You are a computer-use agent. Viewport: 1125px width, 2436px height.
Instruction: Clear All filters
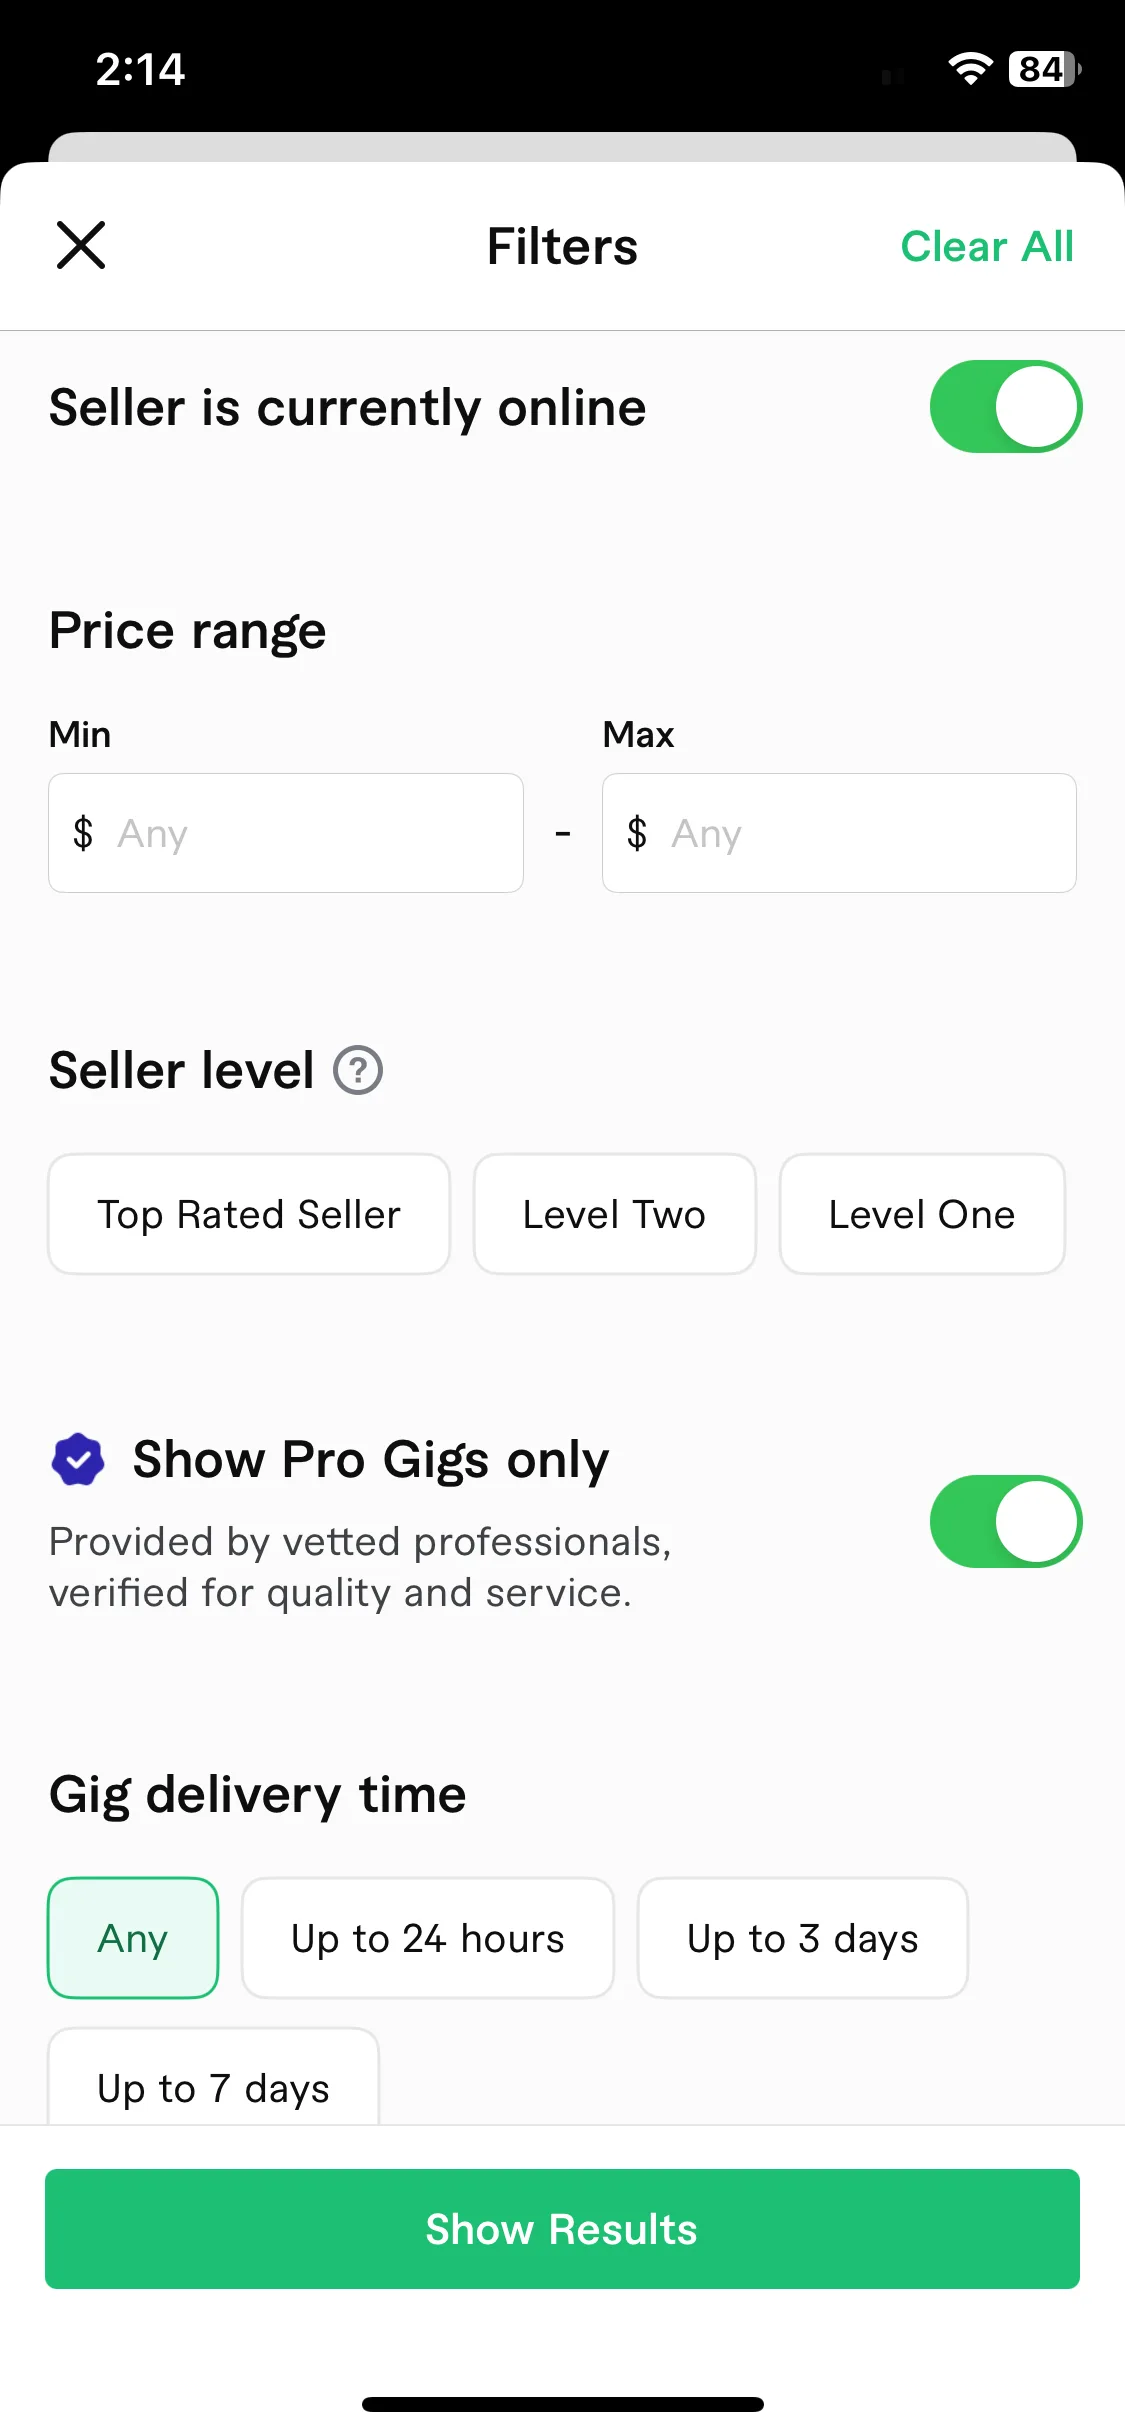(x=987, y=246)
